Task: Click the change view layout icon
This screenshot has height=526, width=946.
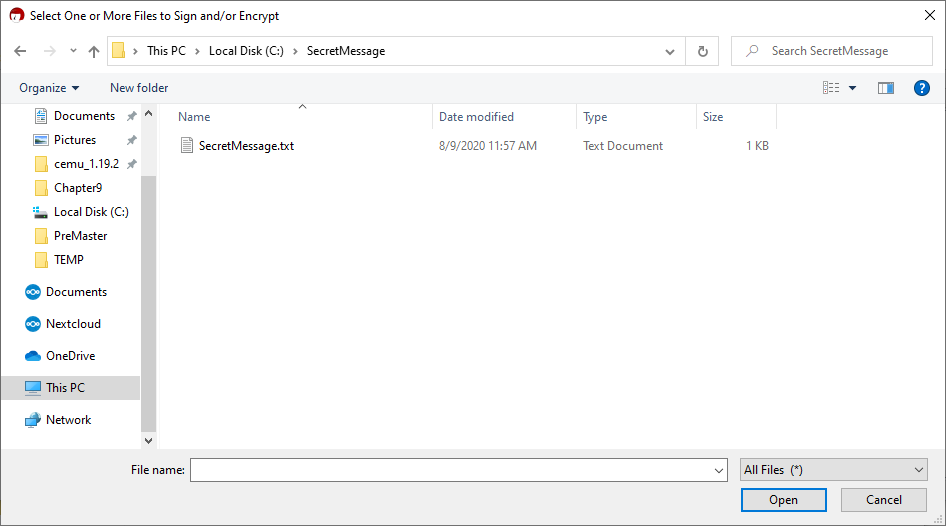Action: click(831, 88)
